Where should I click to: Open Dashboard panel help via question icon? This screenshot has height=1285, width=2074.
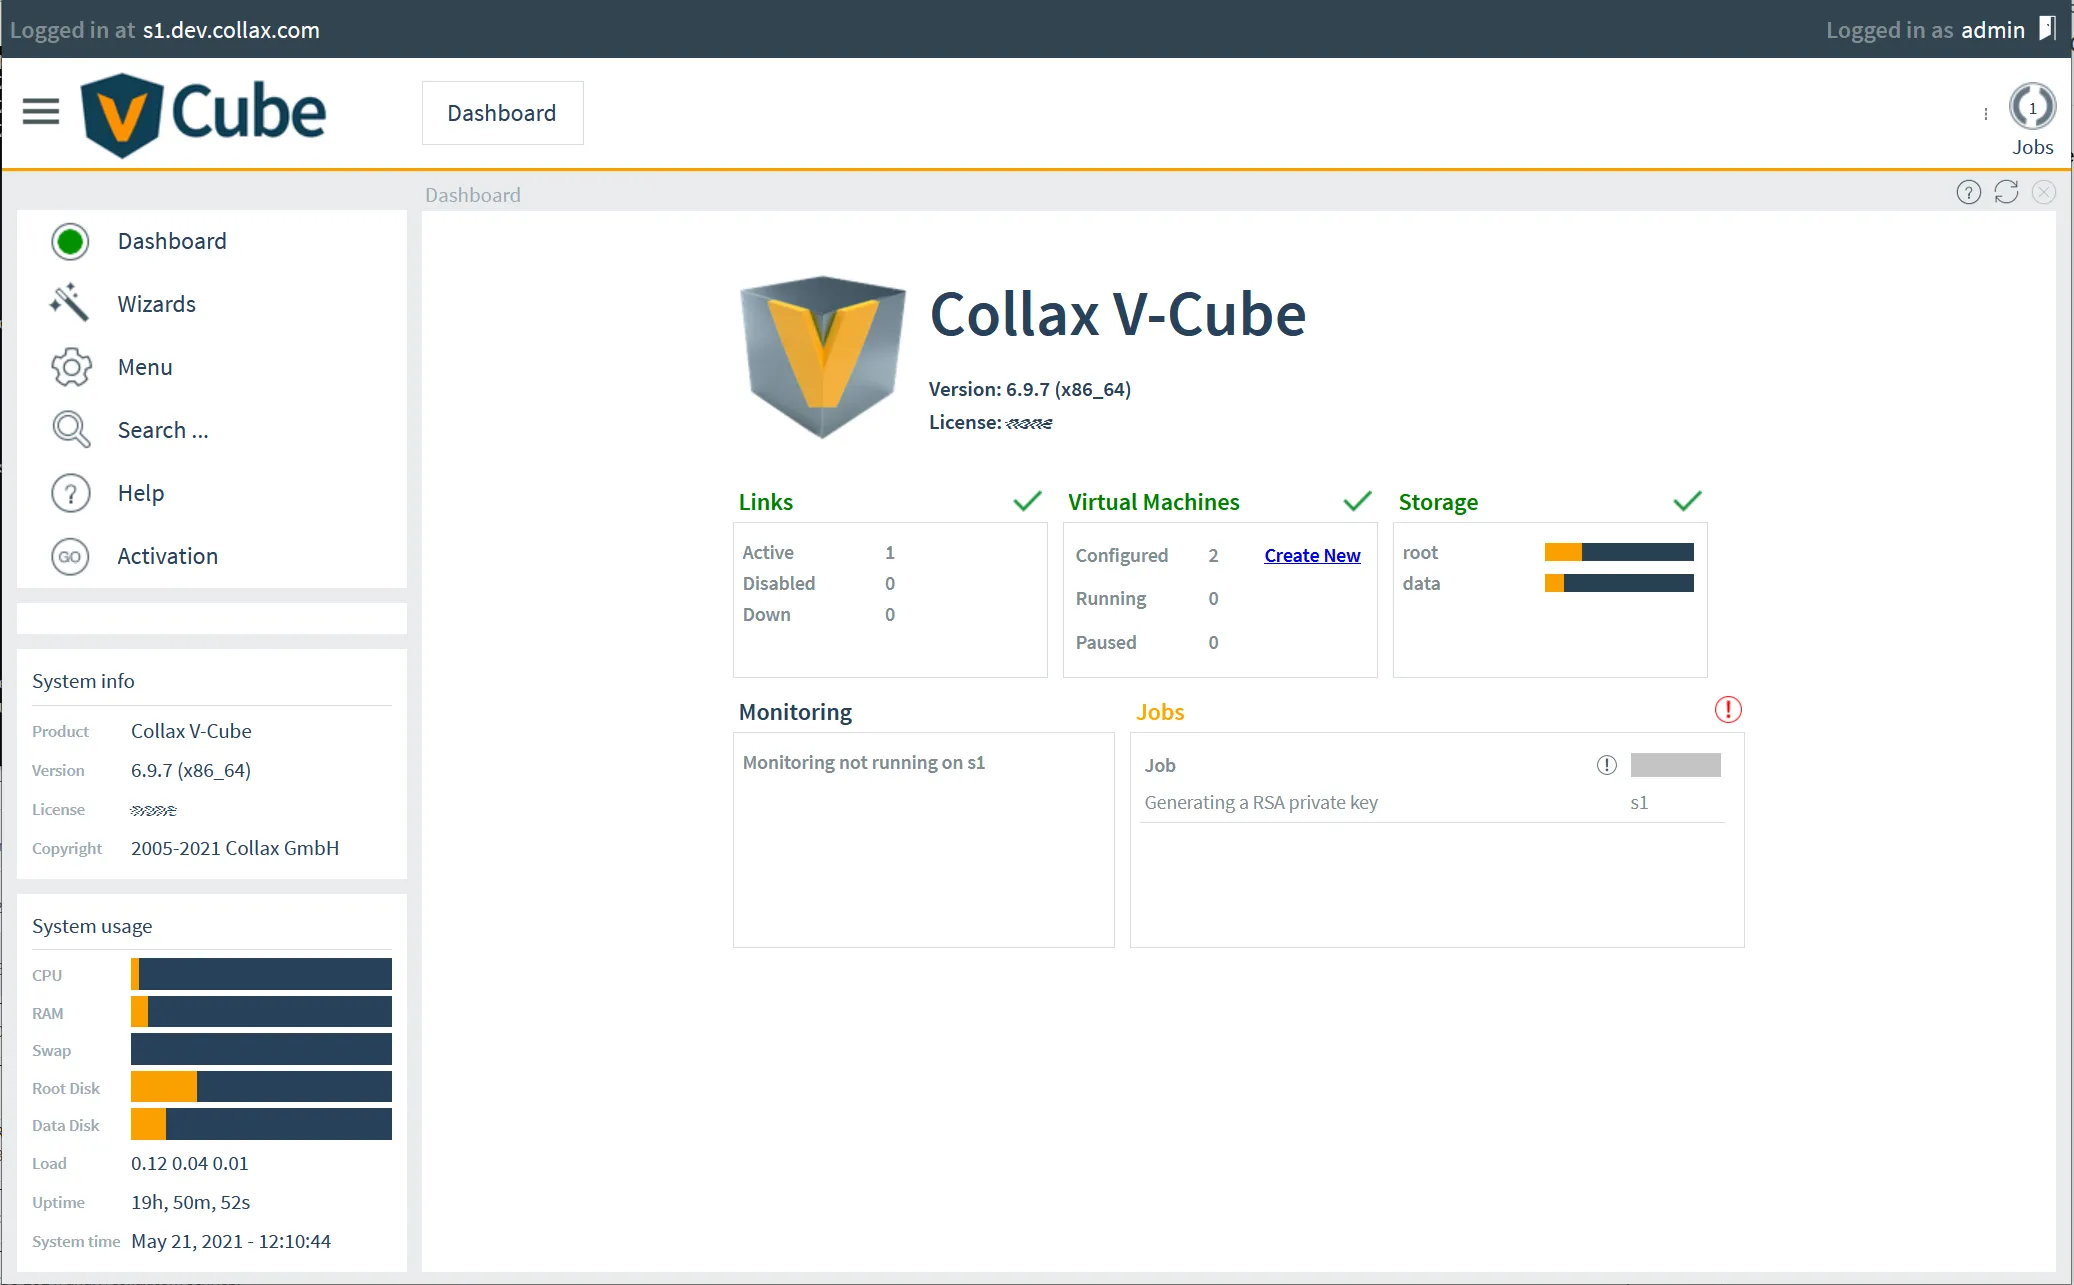1968,192
